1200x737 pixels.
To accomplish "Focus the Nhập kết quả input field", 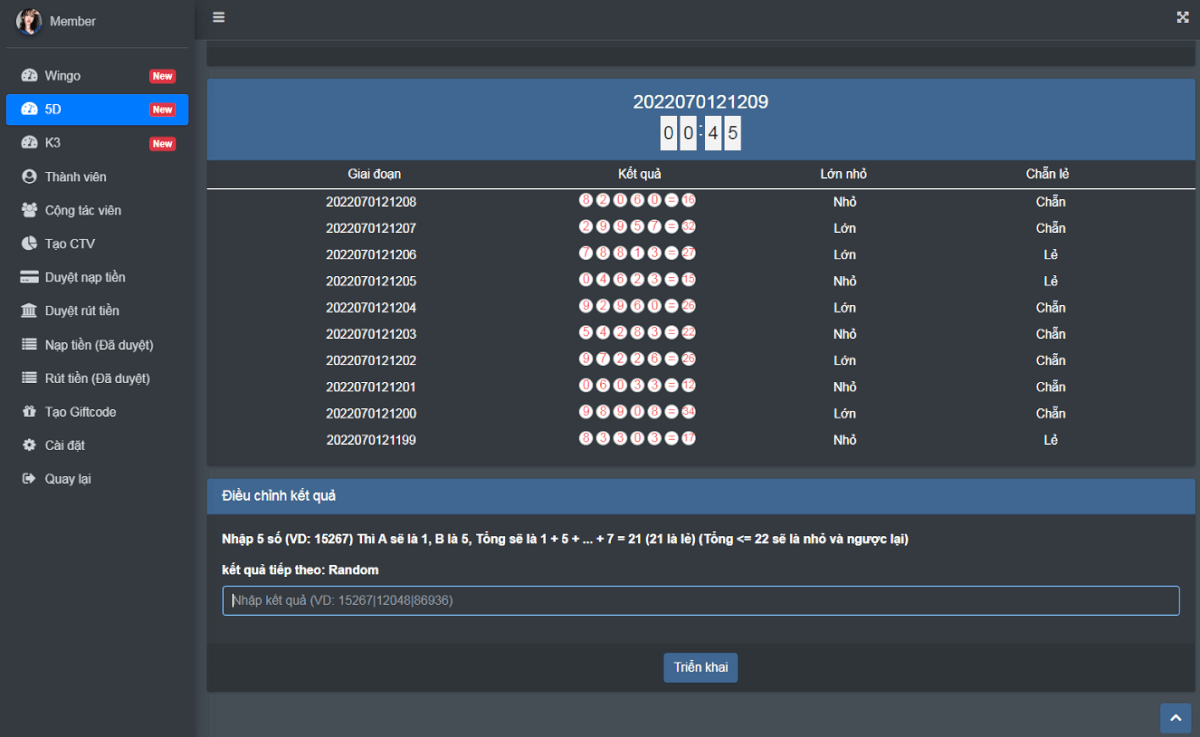I will coord(700,600).
